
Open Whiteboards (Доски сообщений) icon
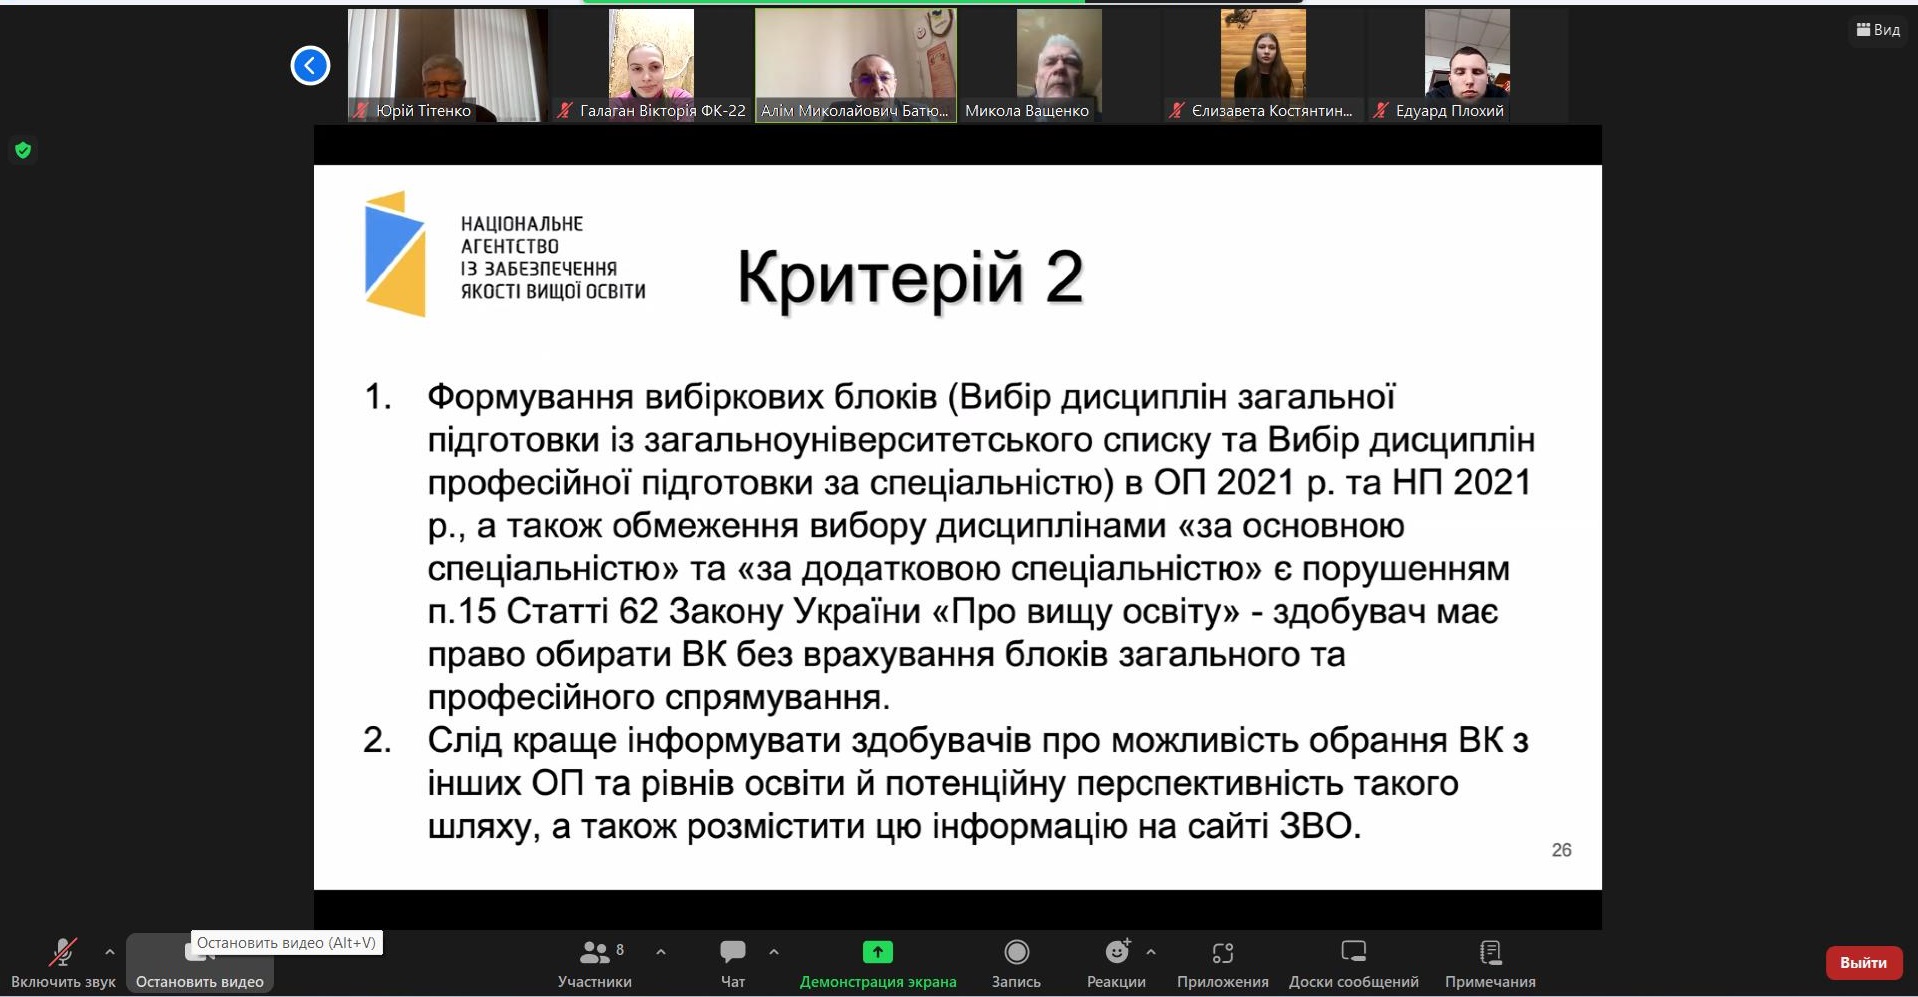pos(1353,953)
